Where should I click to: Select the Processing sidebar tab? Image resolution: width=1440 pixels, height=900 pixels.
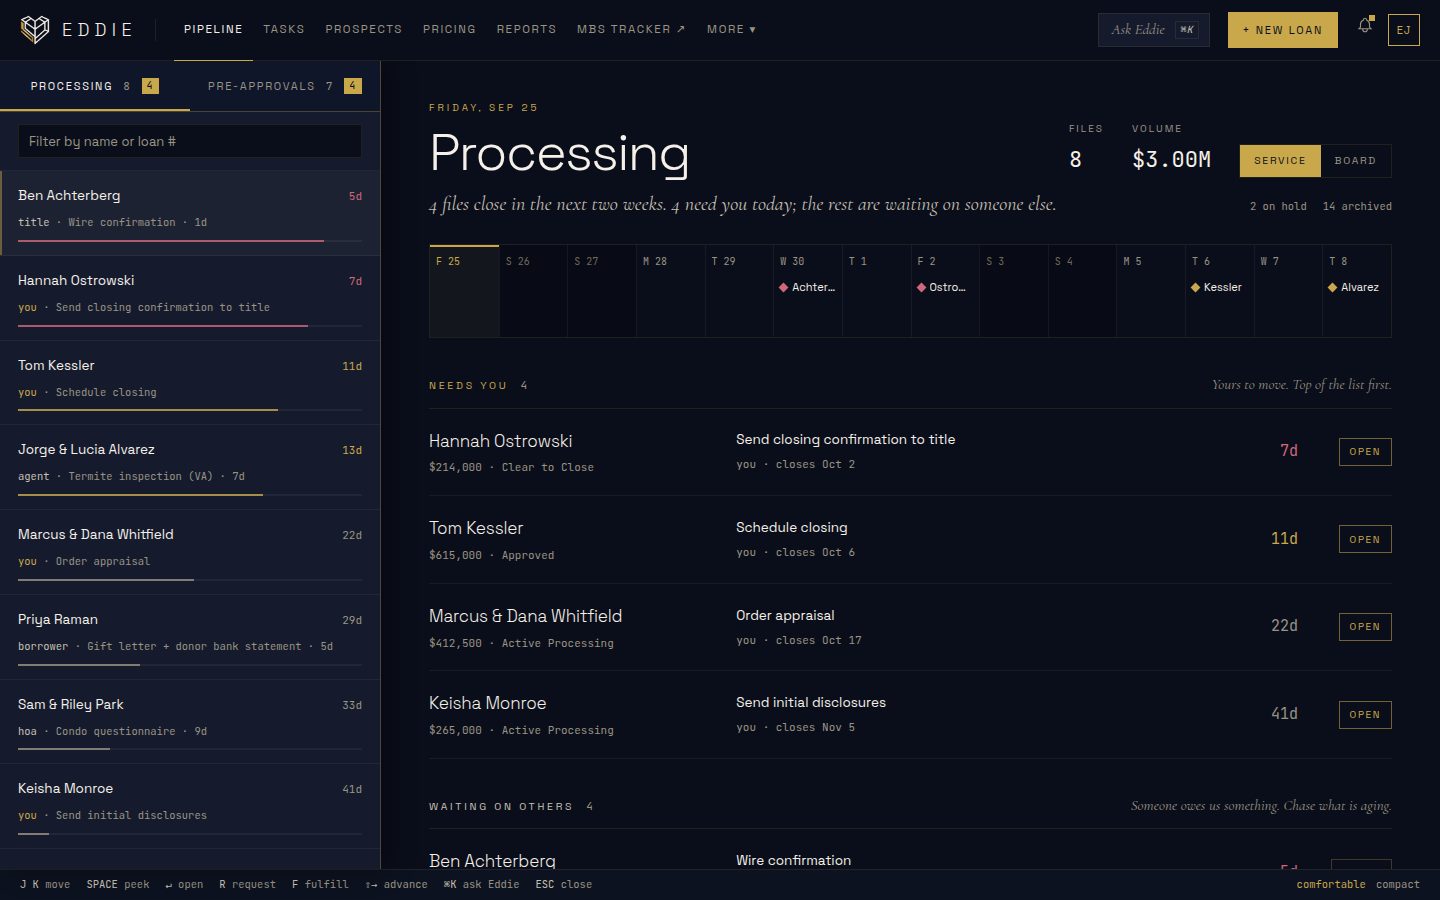coord(95,86)
